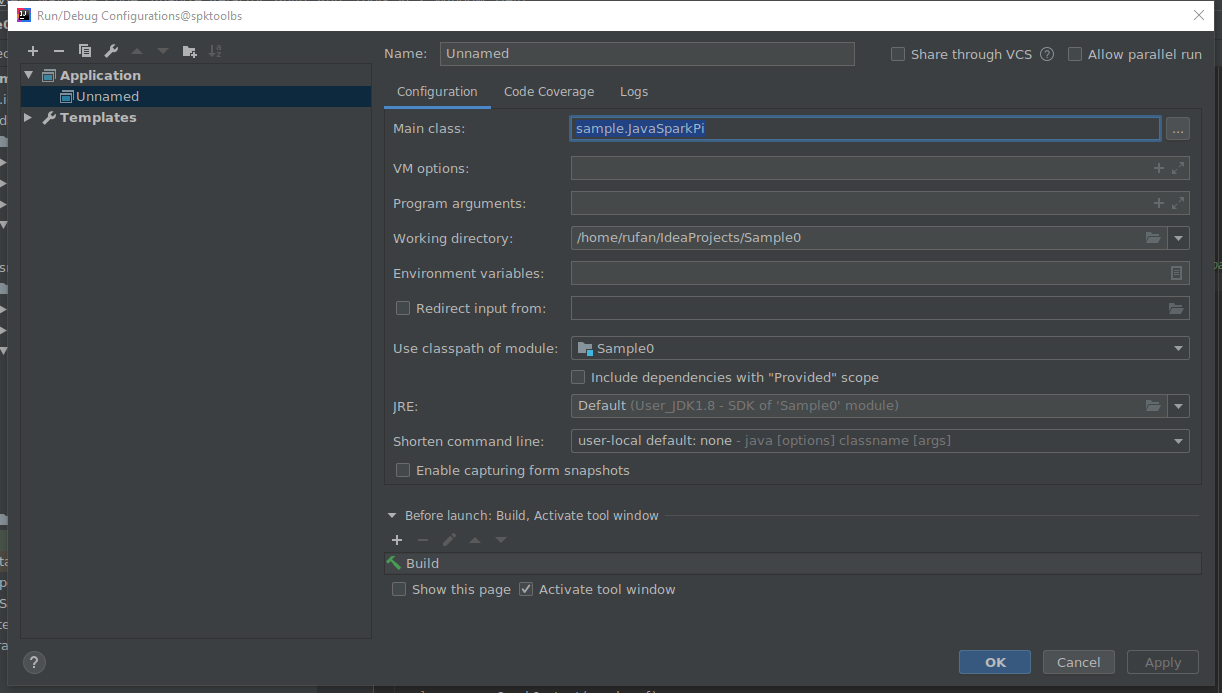Open Use classpath of module dropdown
The image size is (1222, 693).
pos(1178,348)
